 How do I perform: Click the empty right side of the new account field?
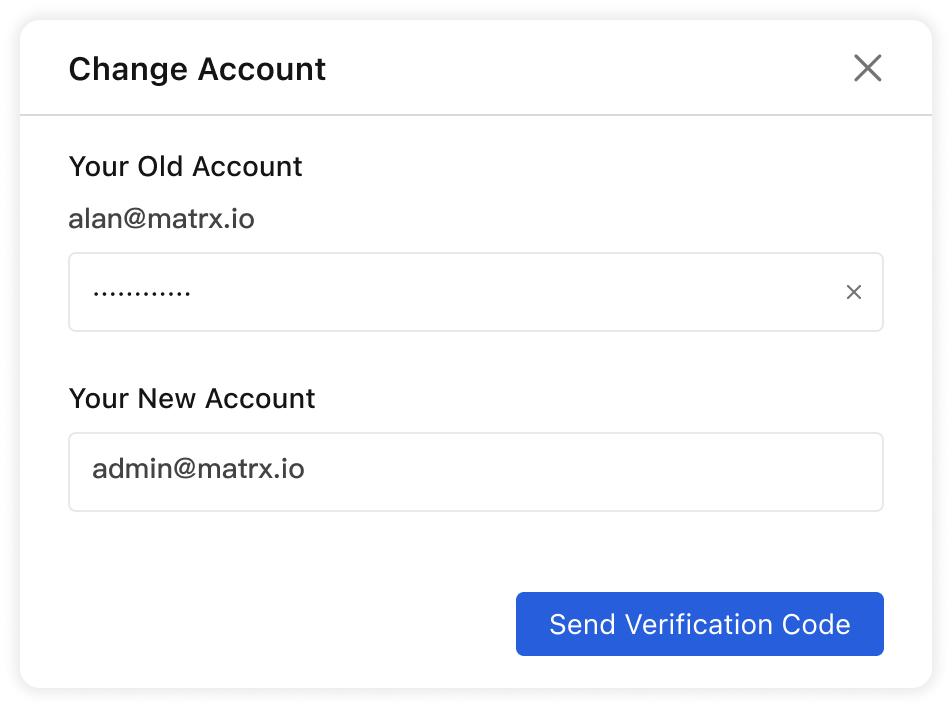(x=700, y=471)
